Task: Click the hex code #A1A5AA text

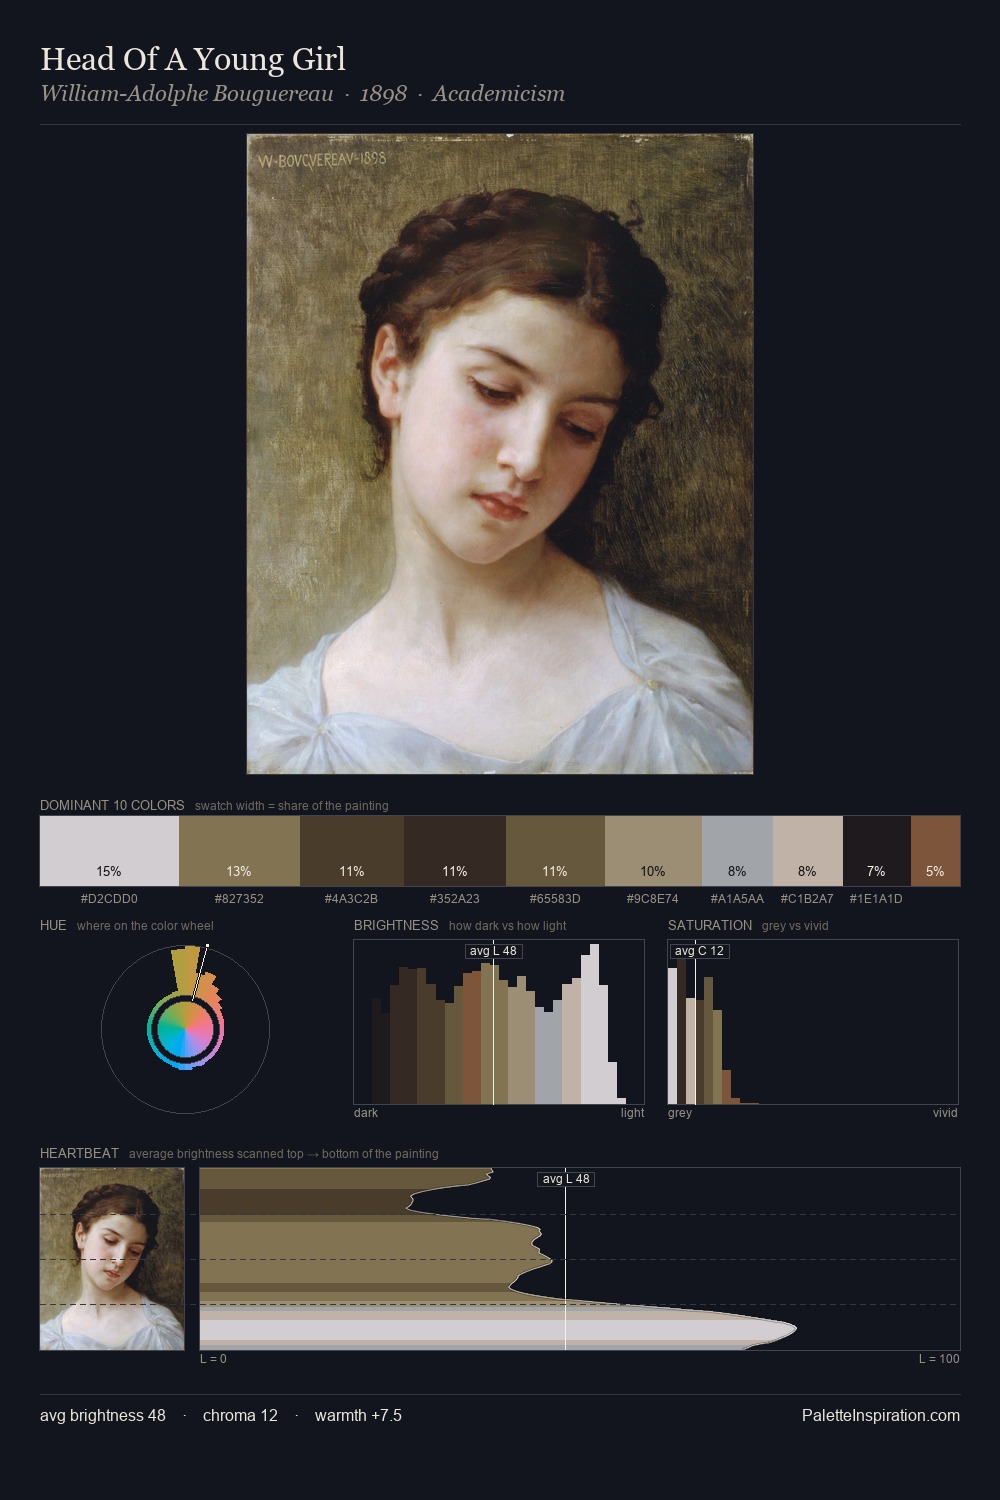Action: (737, 899)
